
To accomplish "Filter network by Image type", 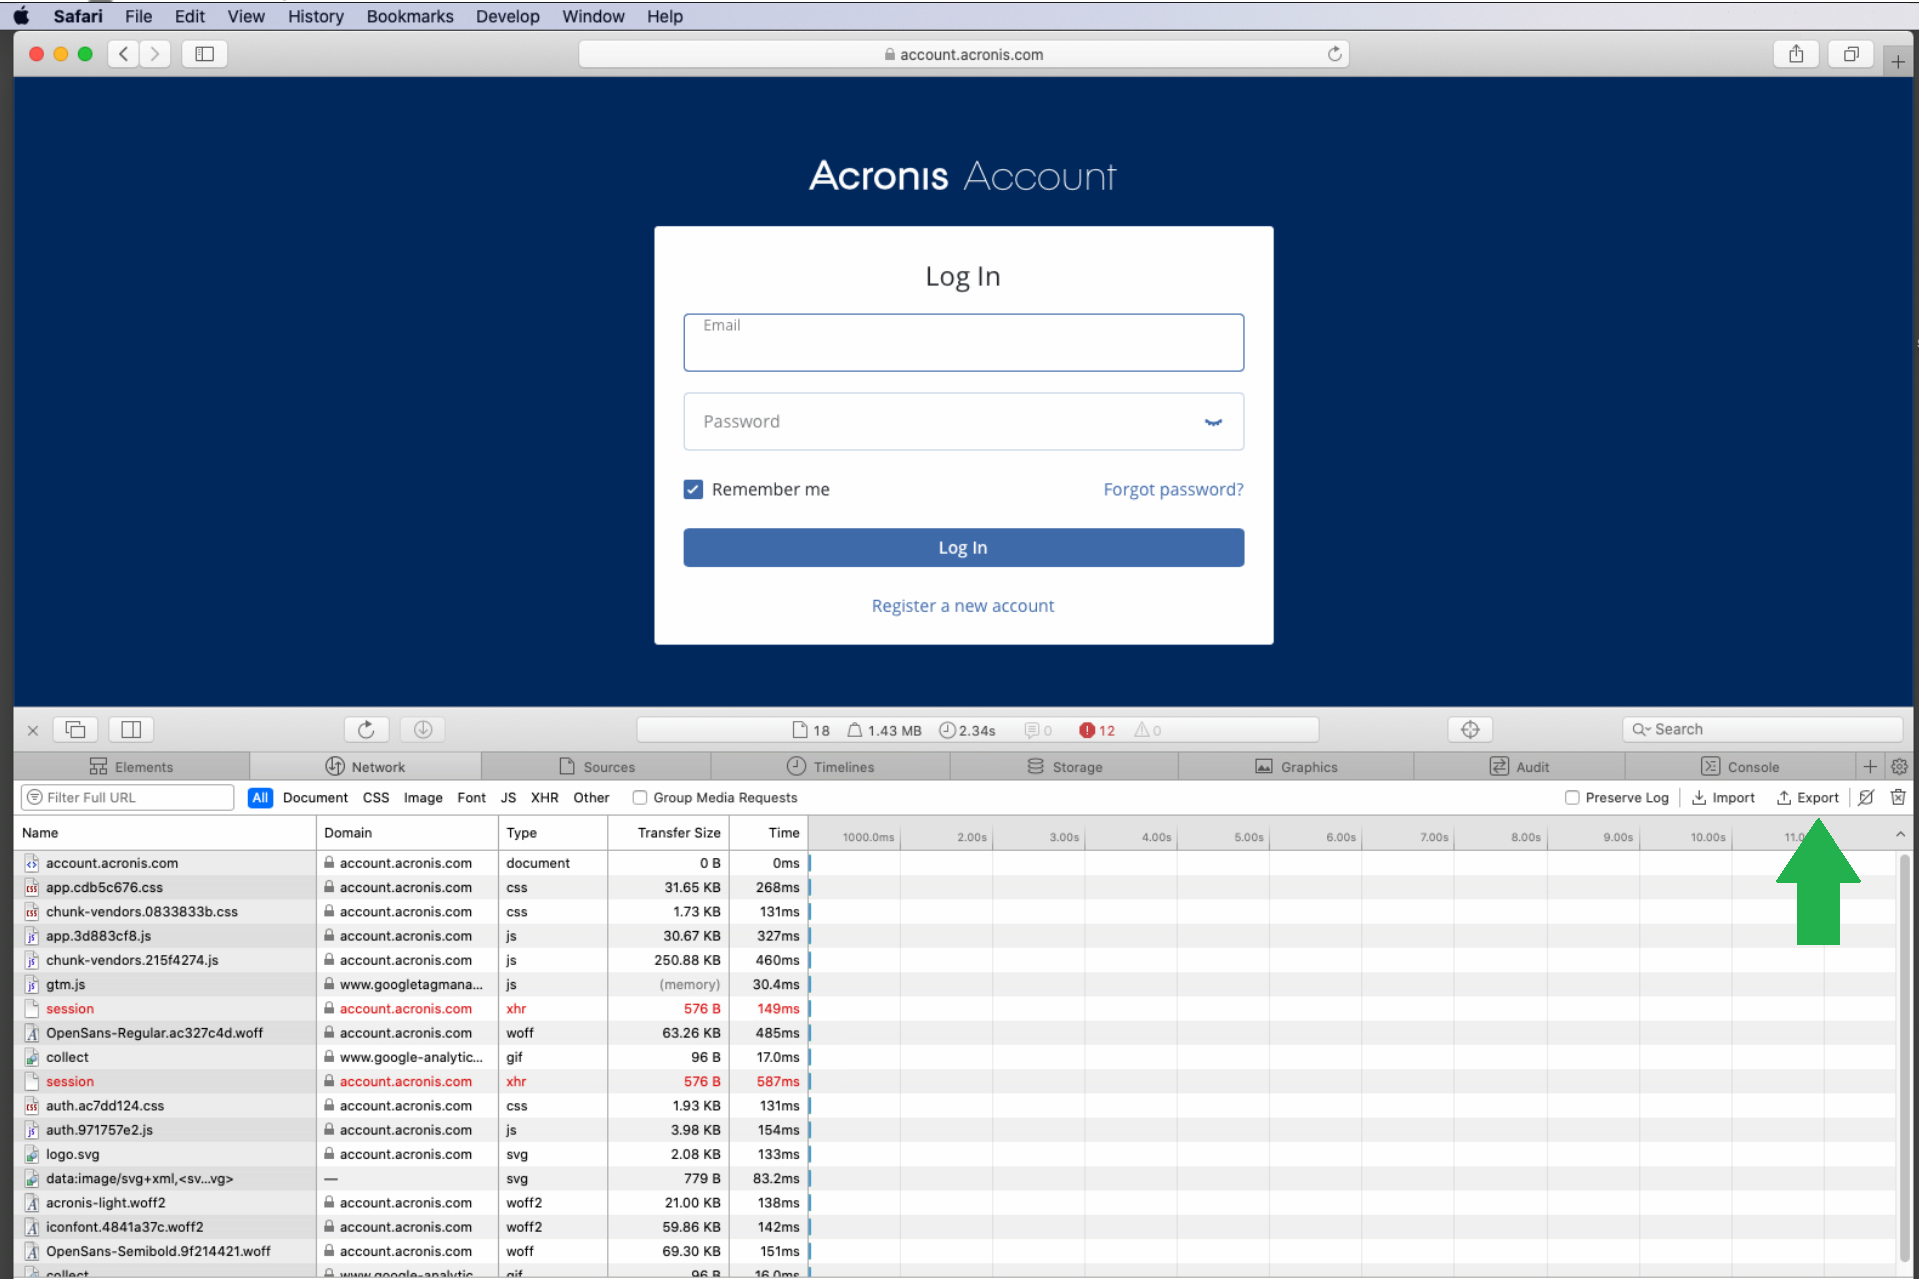I will pyautogui.click(x=423, y=798).
